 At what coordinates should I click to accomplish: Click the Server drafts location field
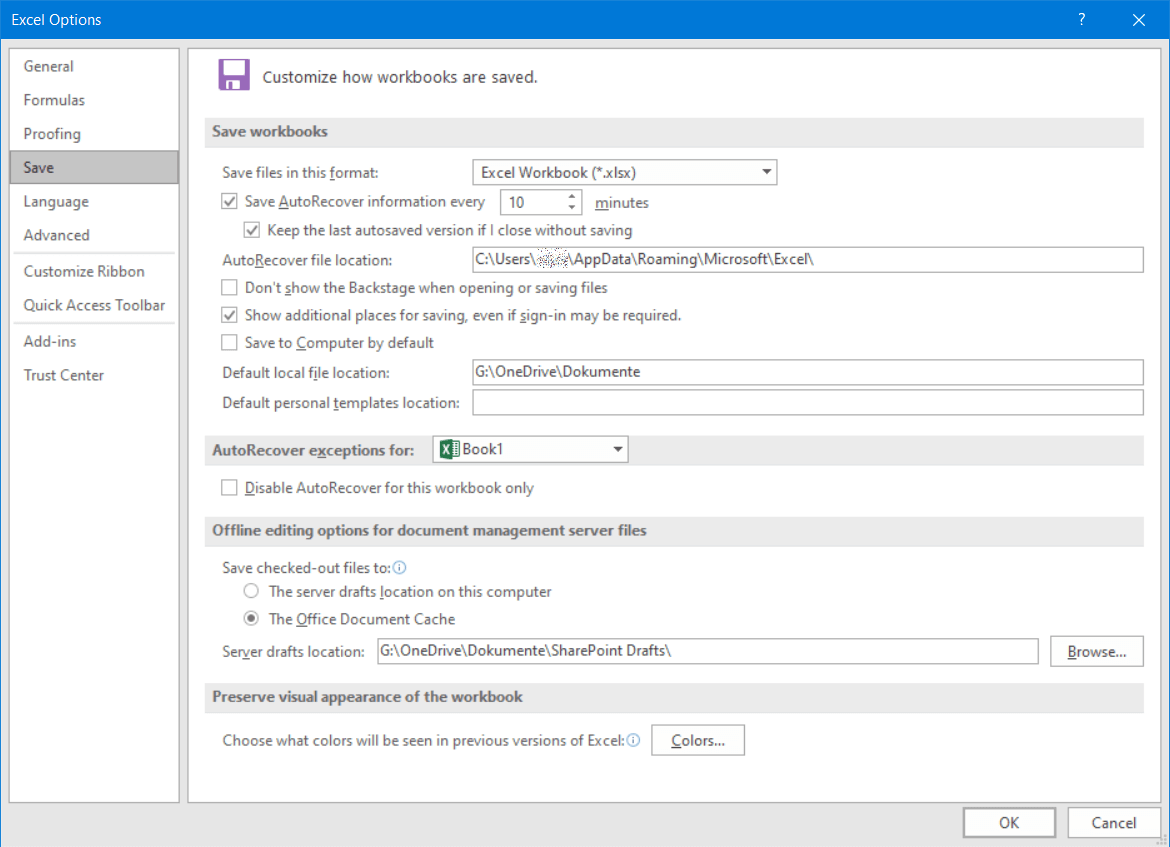(707, 651)
